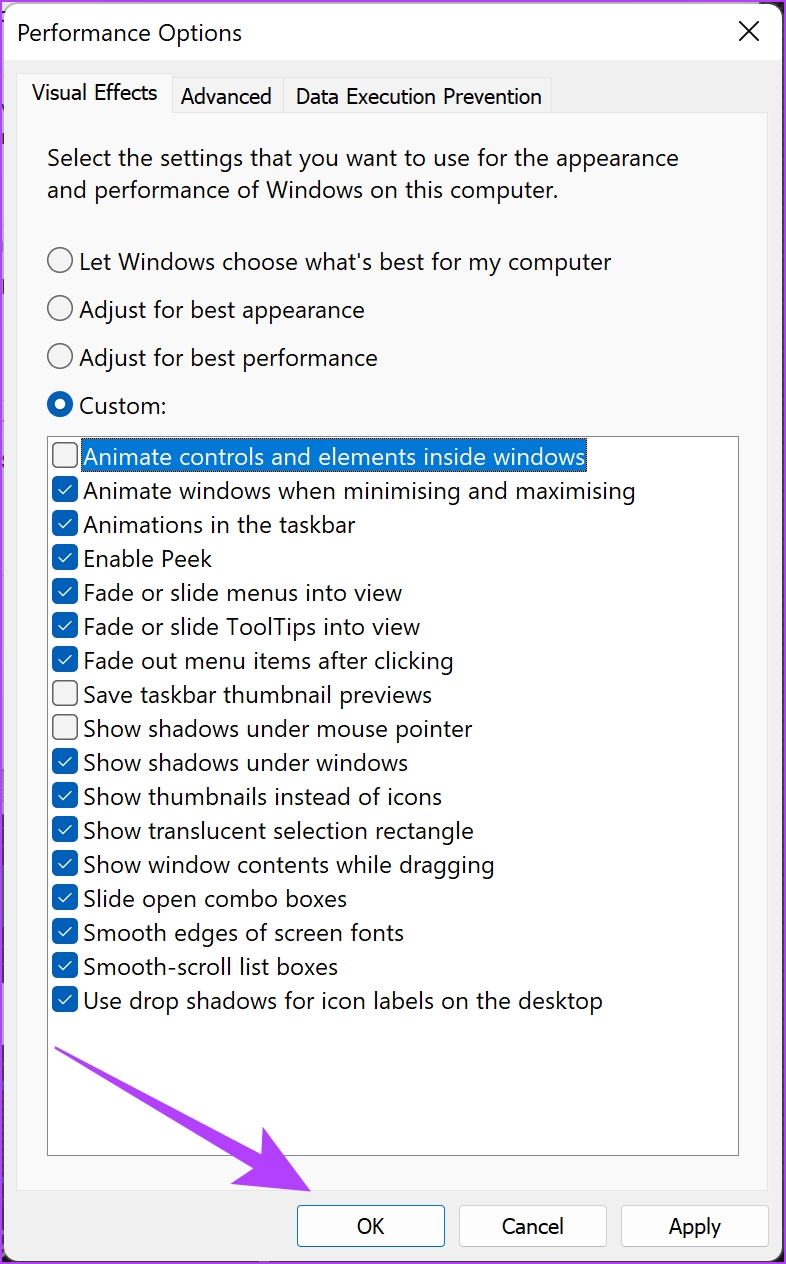Screen dimensions: 786x1264
Task: Confirm settings with the OK button
Action: coord(370,1226)
